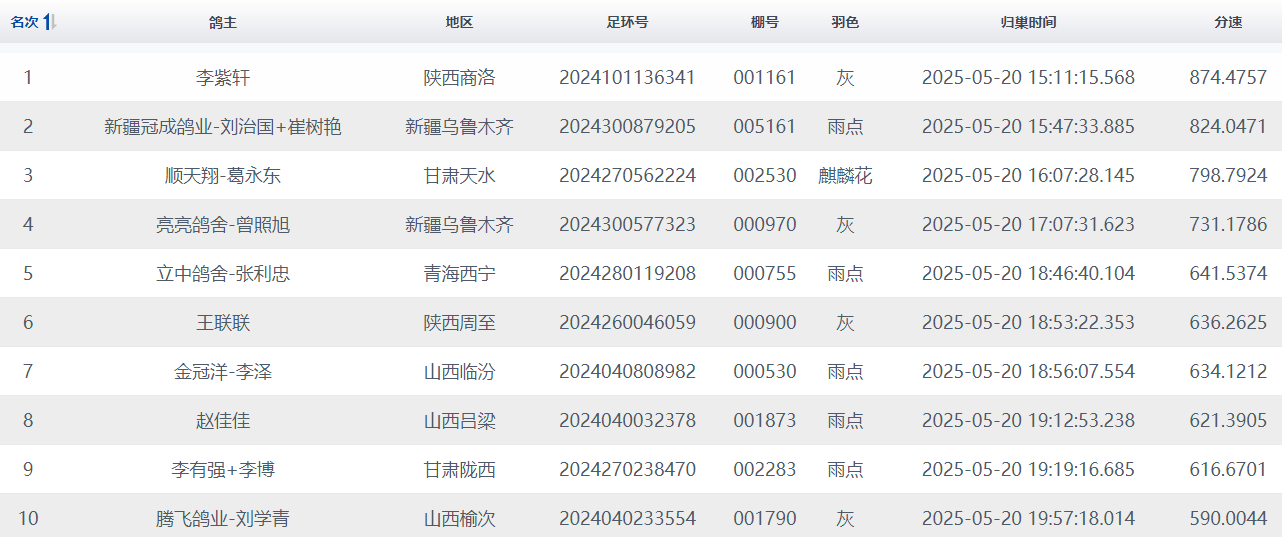Click return time 2025-05-20 19:12:53.238
Viewport: 1282px width, 537px height.
1028,421
